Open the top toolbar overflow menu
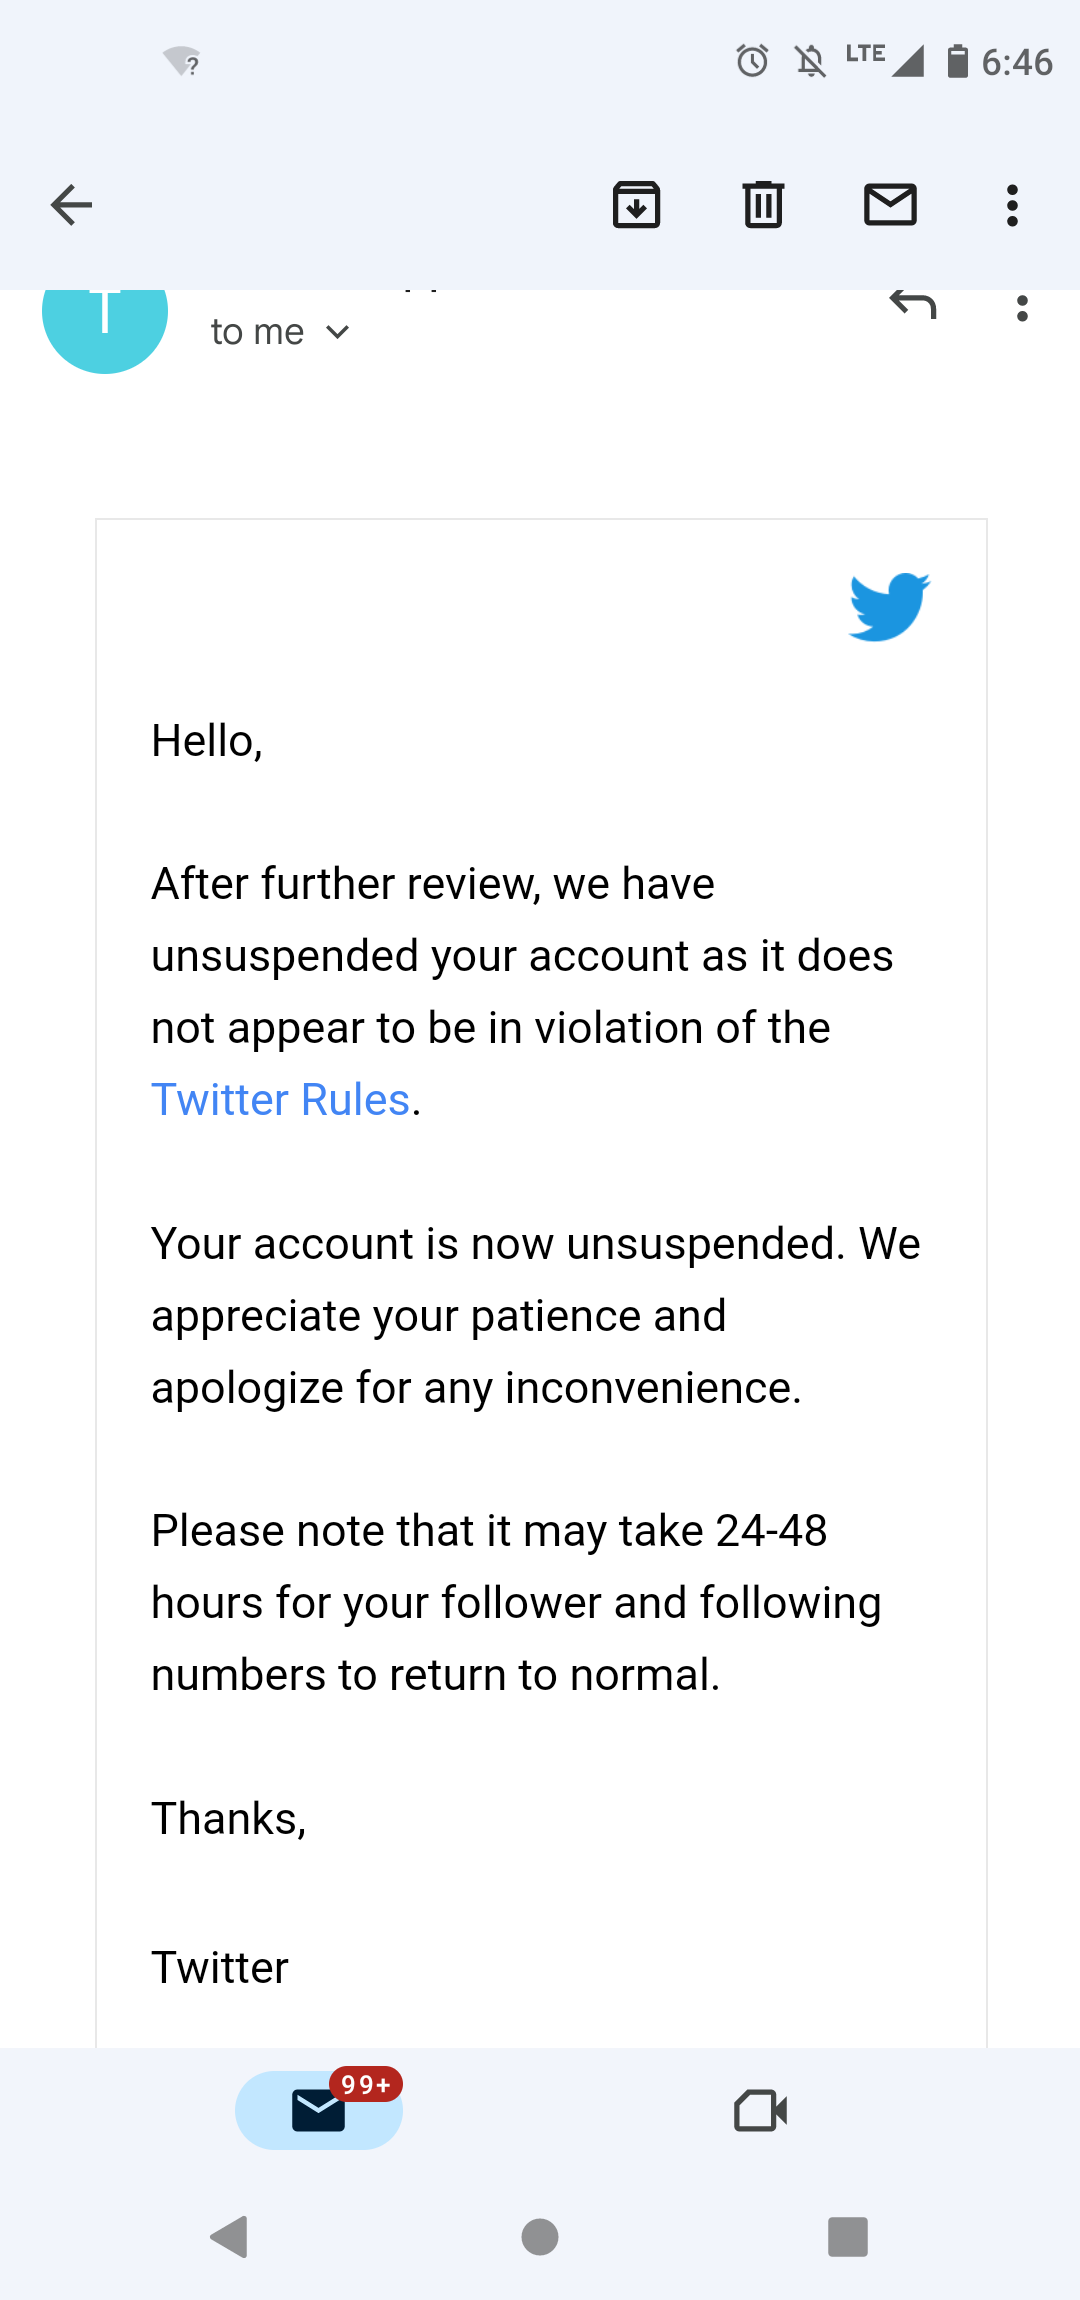The width and height of the screenshot is (1080, 2300). coord(1012,206)
